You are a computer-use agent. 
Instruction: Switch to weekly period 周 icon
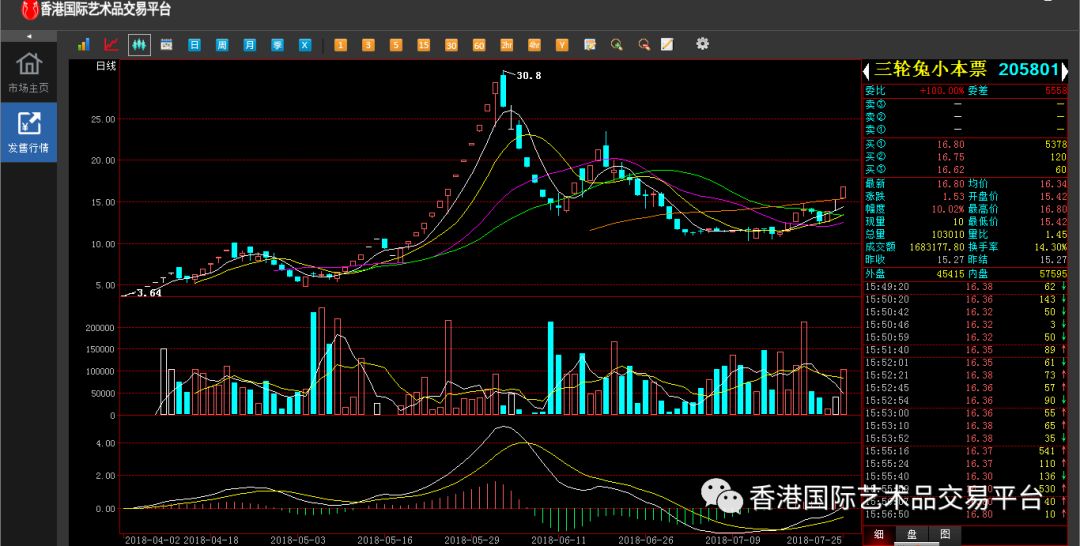[222, 45]
